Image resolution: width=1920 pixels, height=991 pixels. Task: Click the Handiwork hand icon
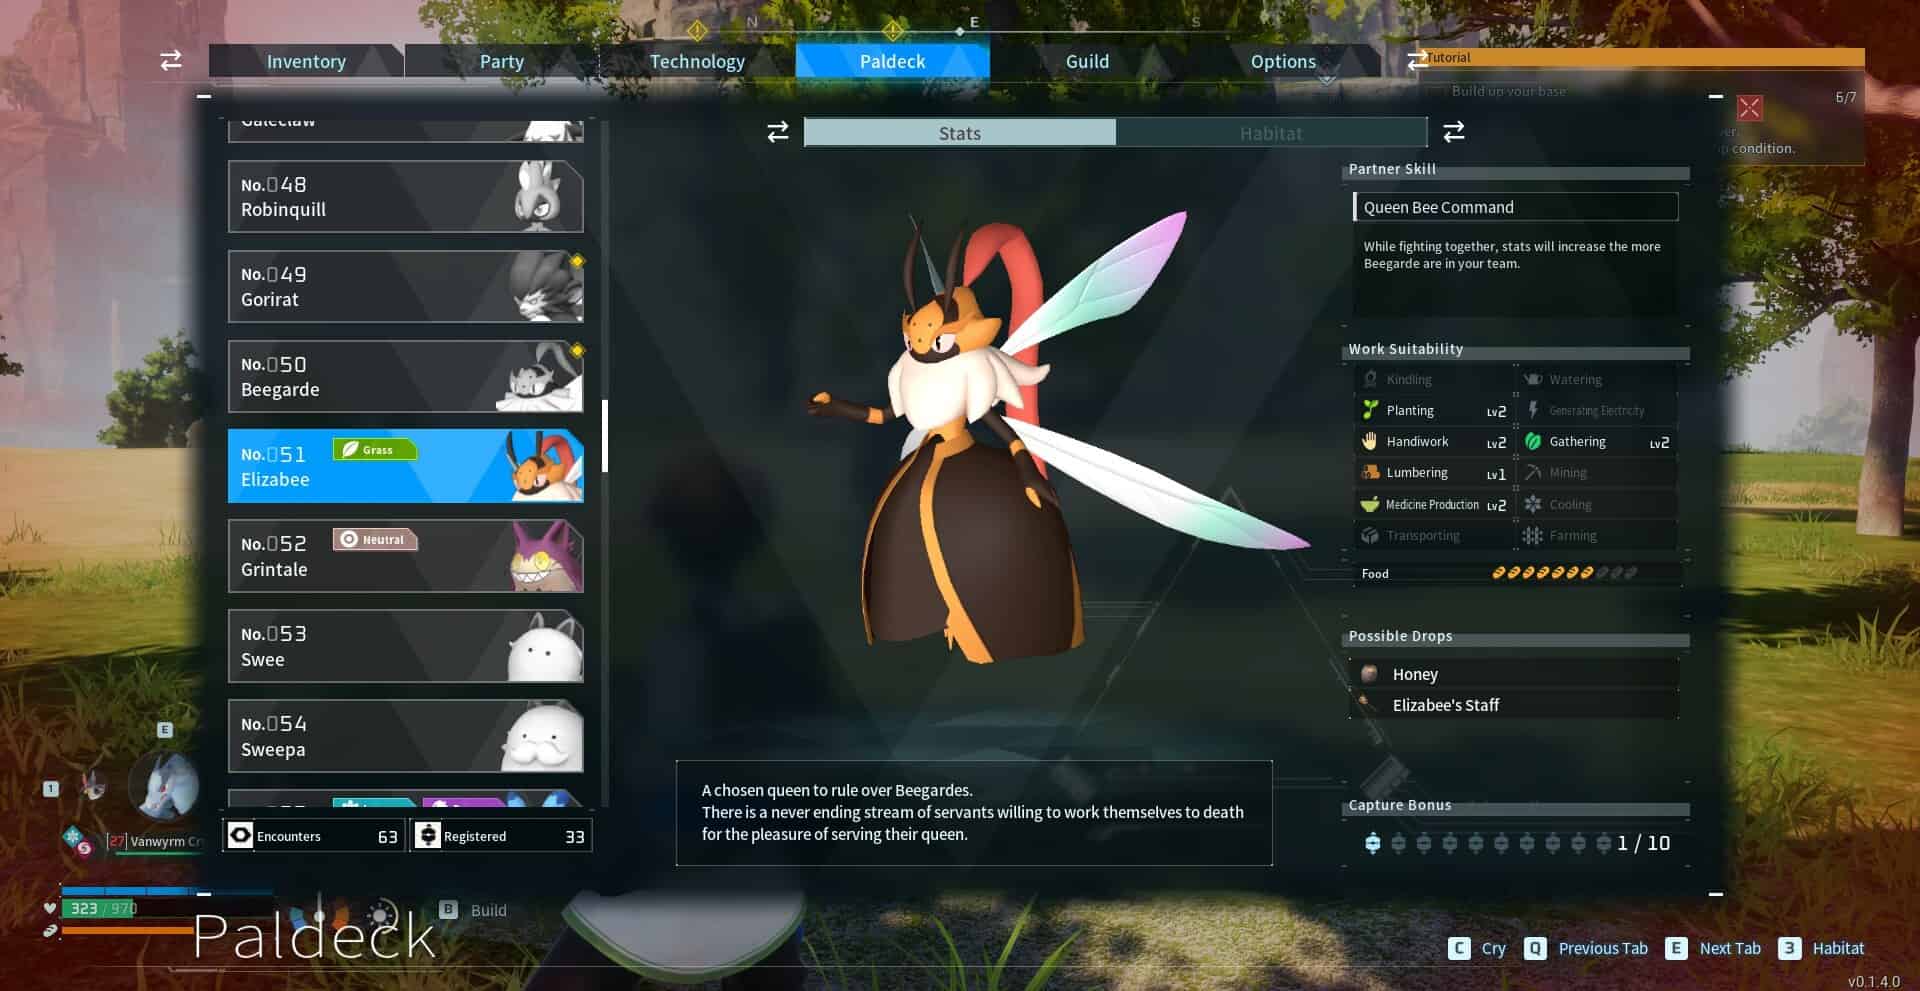(1370, 441)
